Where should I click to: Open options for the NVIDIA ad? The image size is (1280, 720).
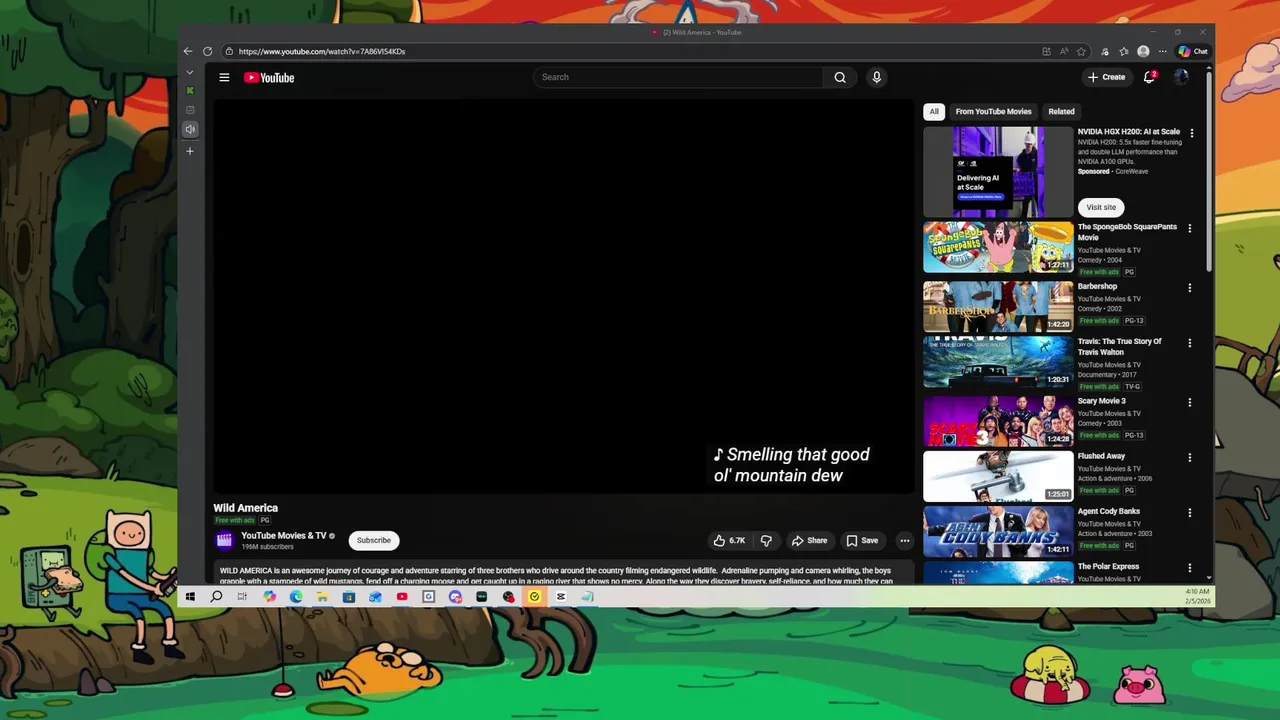(x=1191, y=133)
